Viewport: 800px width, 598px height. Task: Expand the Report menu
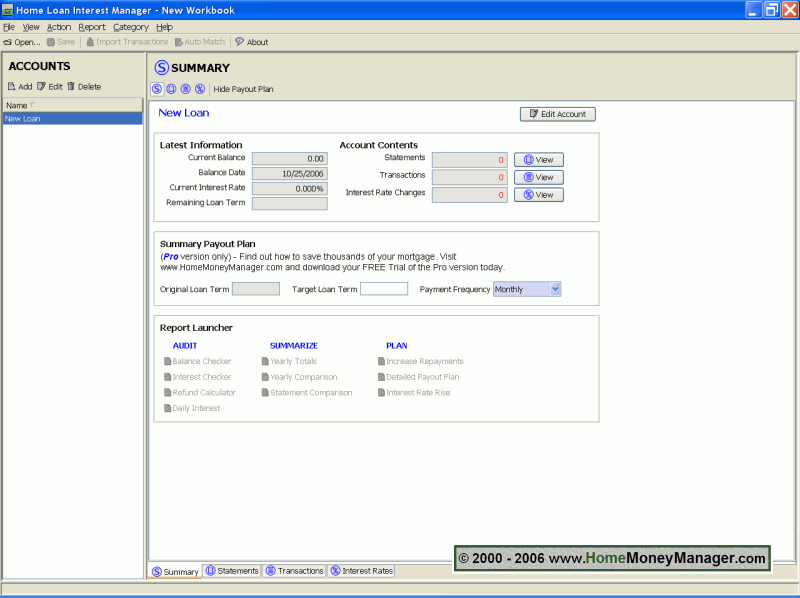[x=92, y=27]
